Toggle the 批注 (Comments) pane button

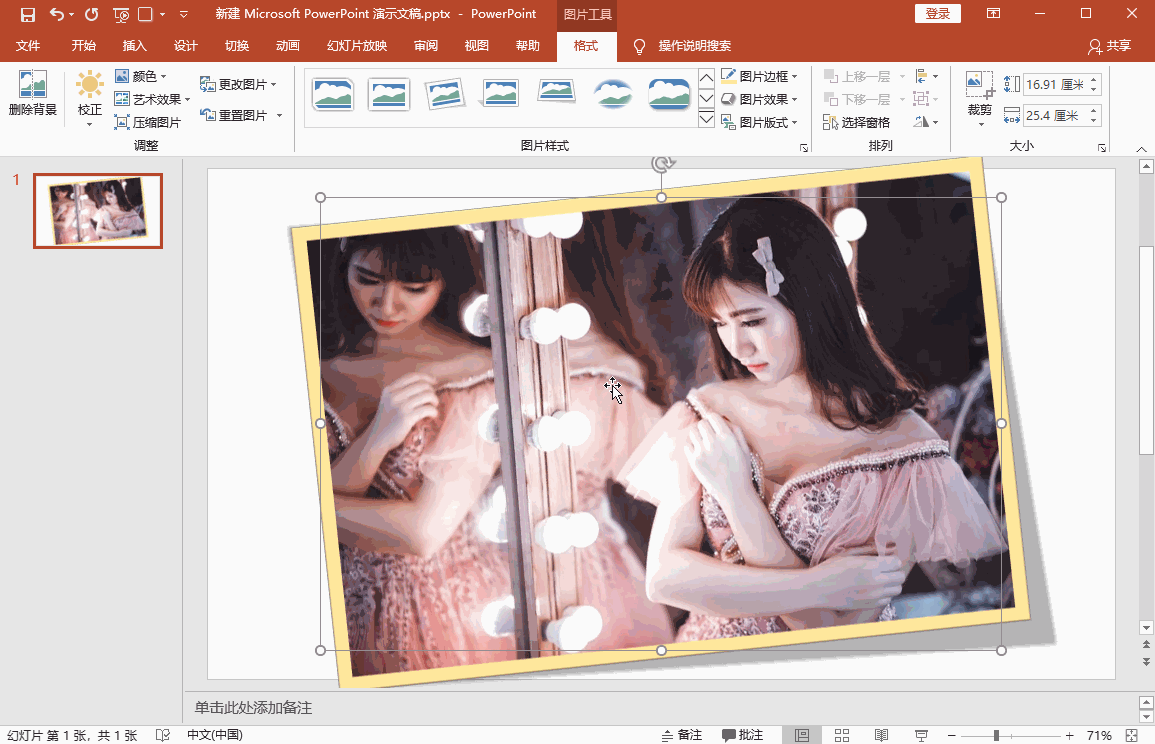(743, 735)
